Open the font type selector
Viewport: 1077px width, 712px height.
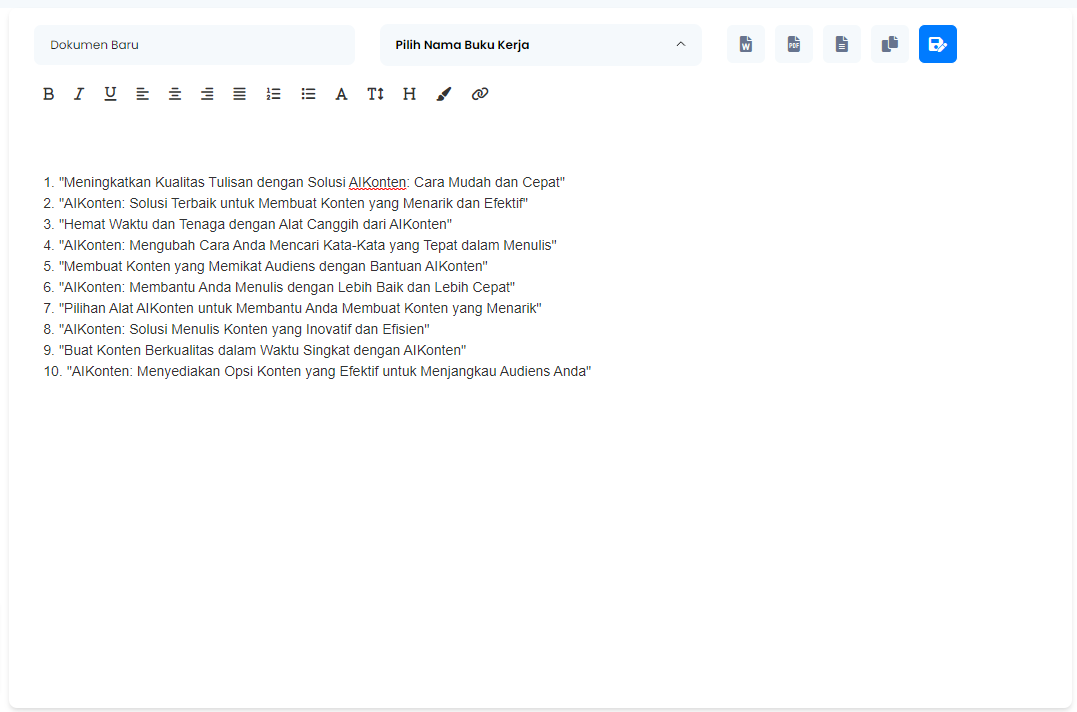pyautogui.click(x=341, y=94)
